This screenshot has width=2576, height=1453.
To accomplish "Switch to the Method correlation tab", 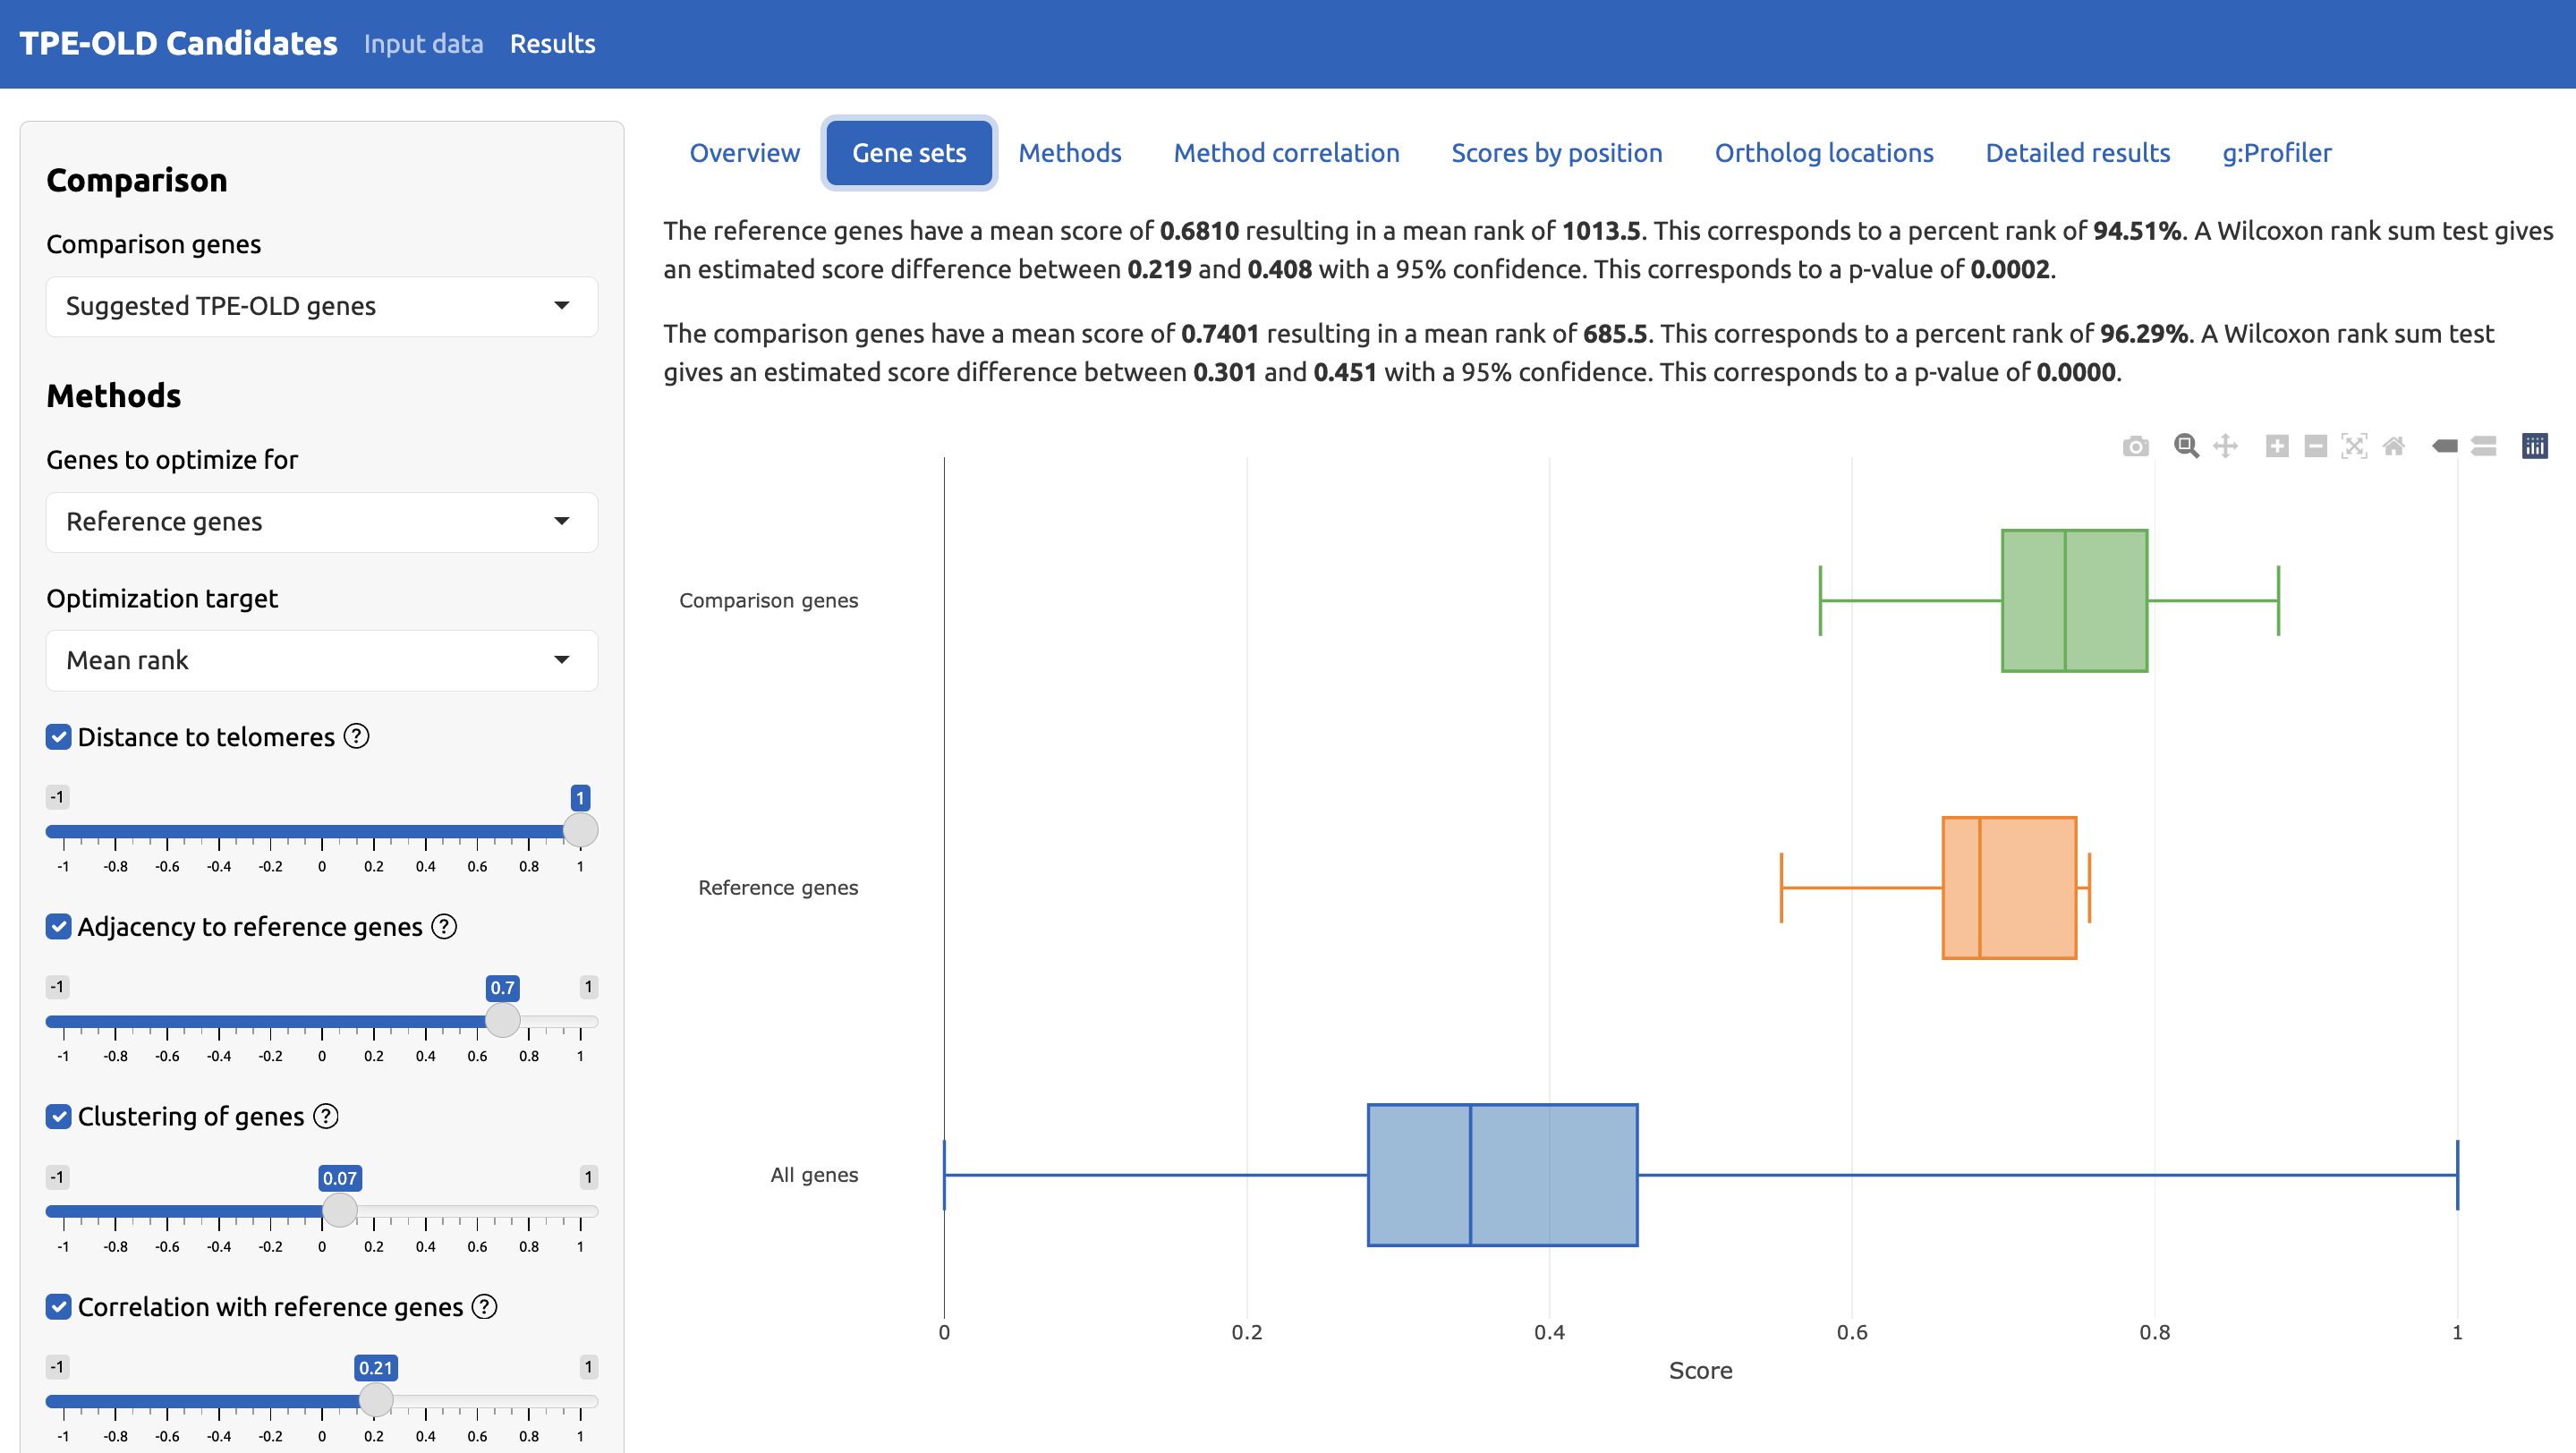I will tap(1286, 153).
